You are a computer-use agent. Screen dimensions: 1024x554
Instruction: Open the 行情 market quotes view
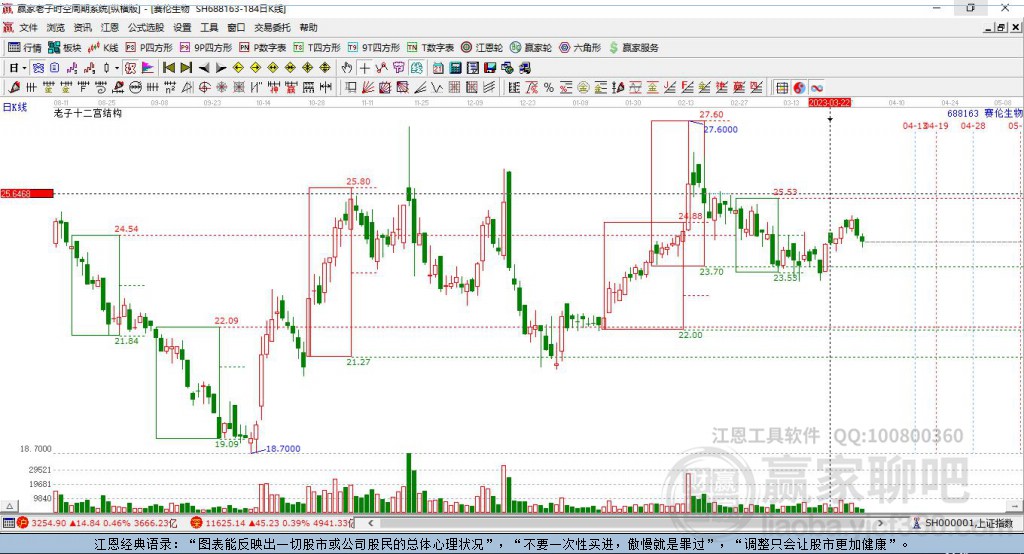pyautogui.click(x=24, y=48)
